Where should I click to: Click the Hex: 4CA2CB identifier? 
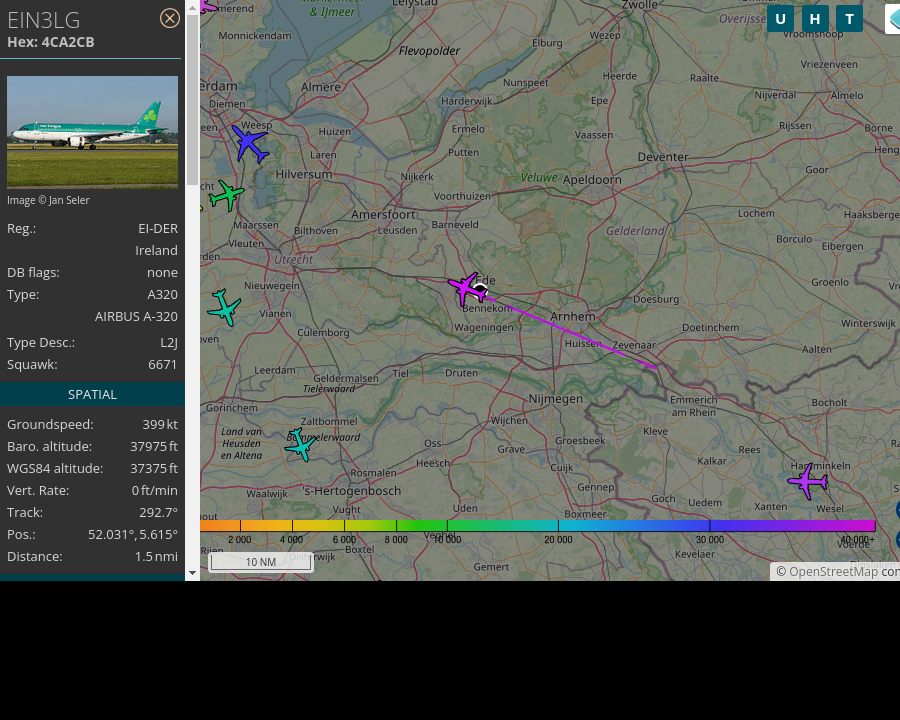point(51,42)
